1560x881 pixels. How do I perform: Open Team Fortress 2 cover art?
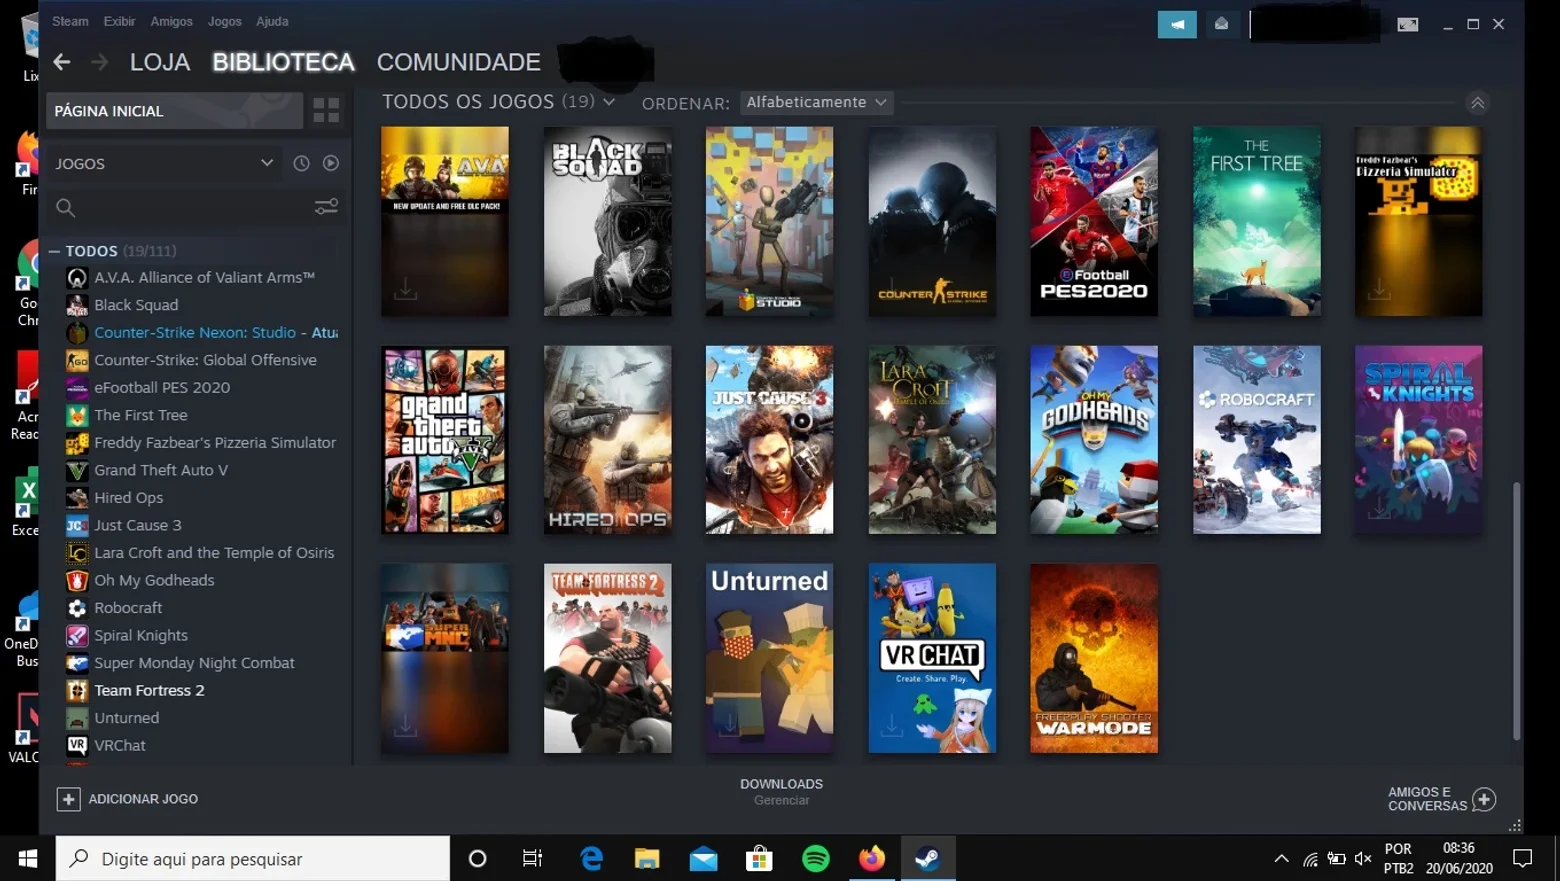[607, 658]
